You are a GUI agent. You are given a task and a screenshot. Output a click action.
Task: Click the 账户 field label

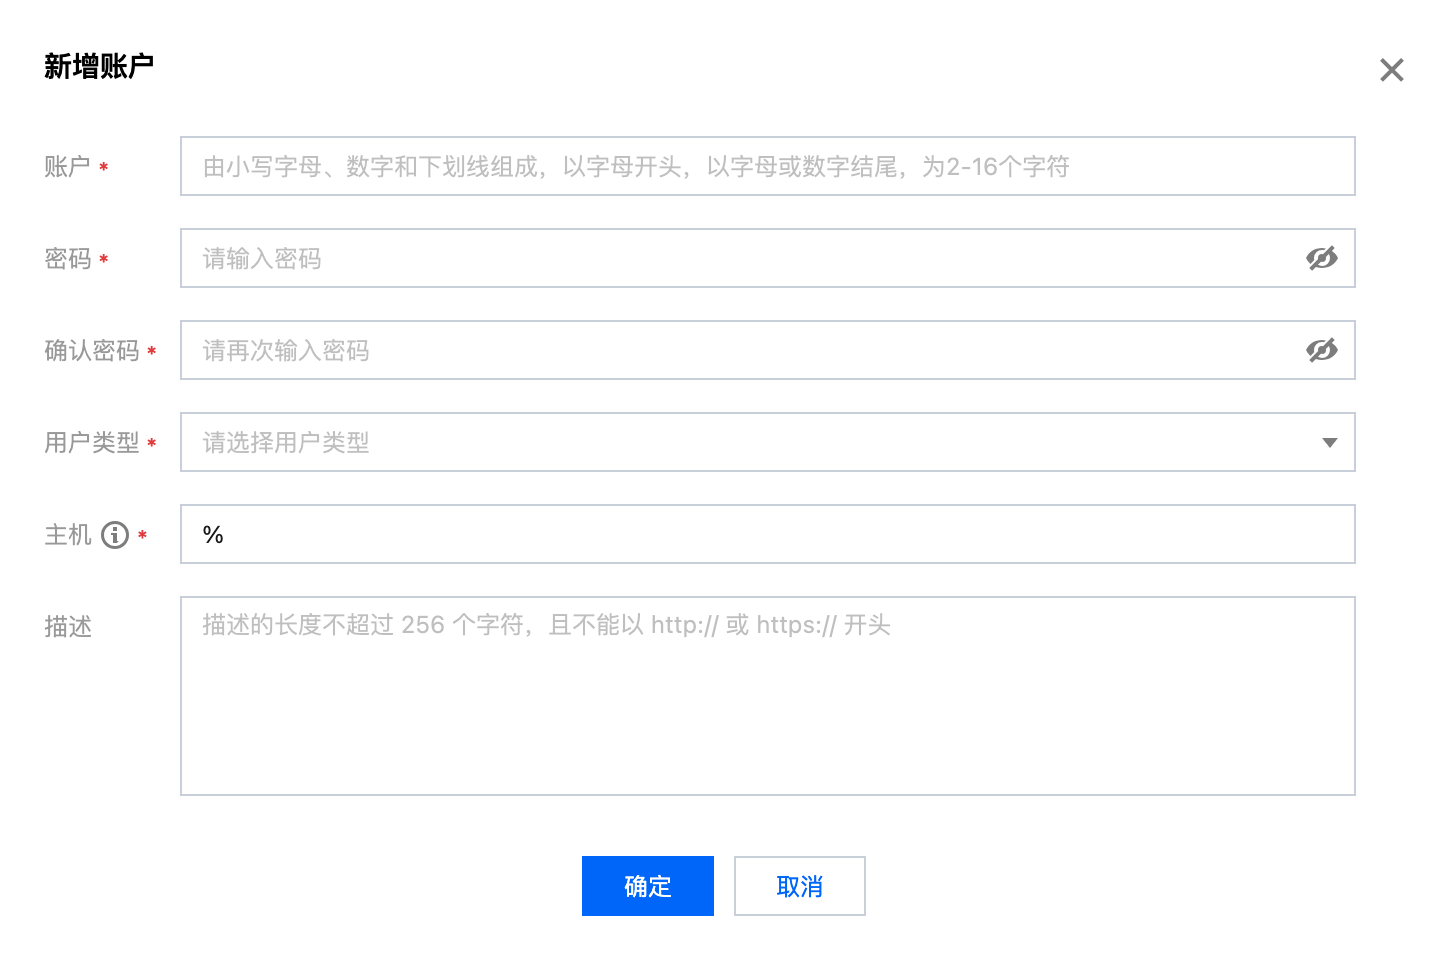click(67, 167)
